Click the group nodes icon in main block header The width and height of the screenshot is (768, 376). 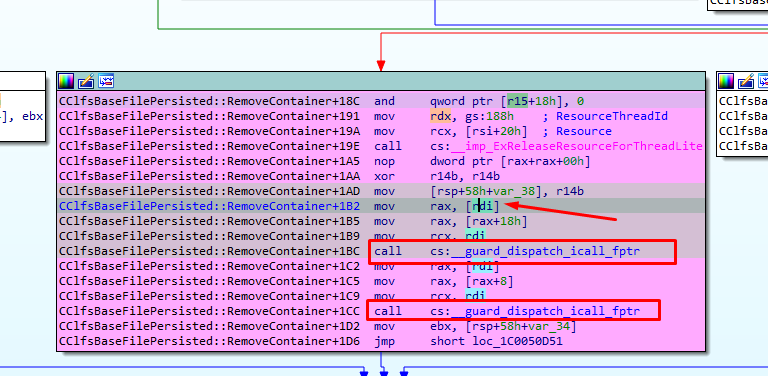(106, 81)
